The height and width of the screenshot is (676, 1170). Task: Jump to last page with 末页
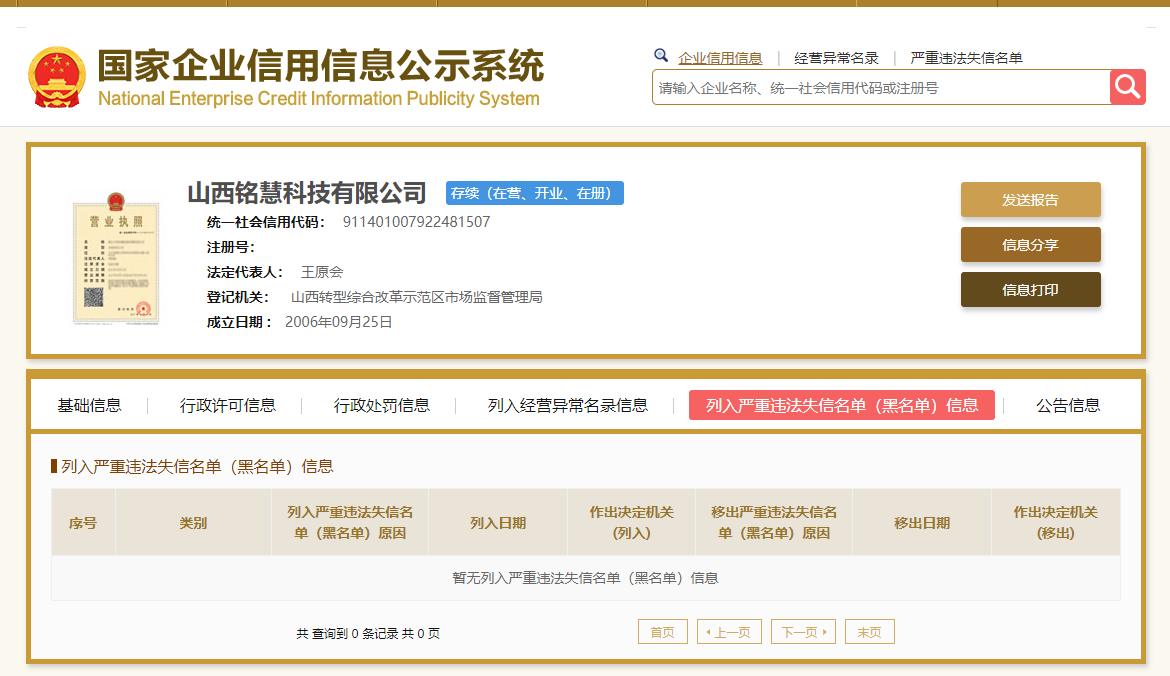click(869, 632)
